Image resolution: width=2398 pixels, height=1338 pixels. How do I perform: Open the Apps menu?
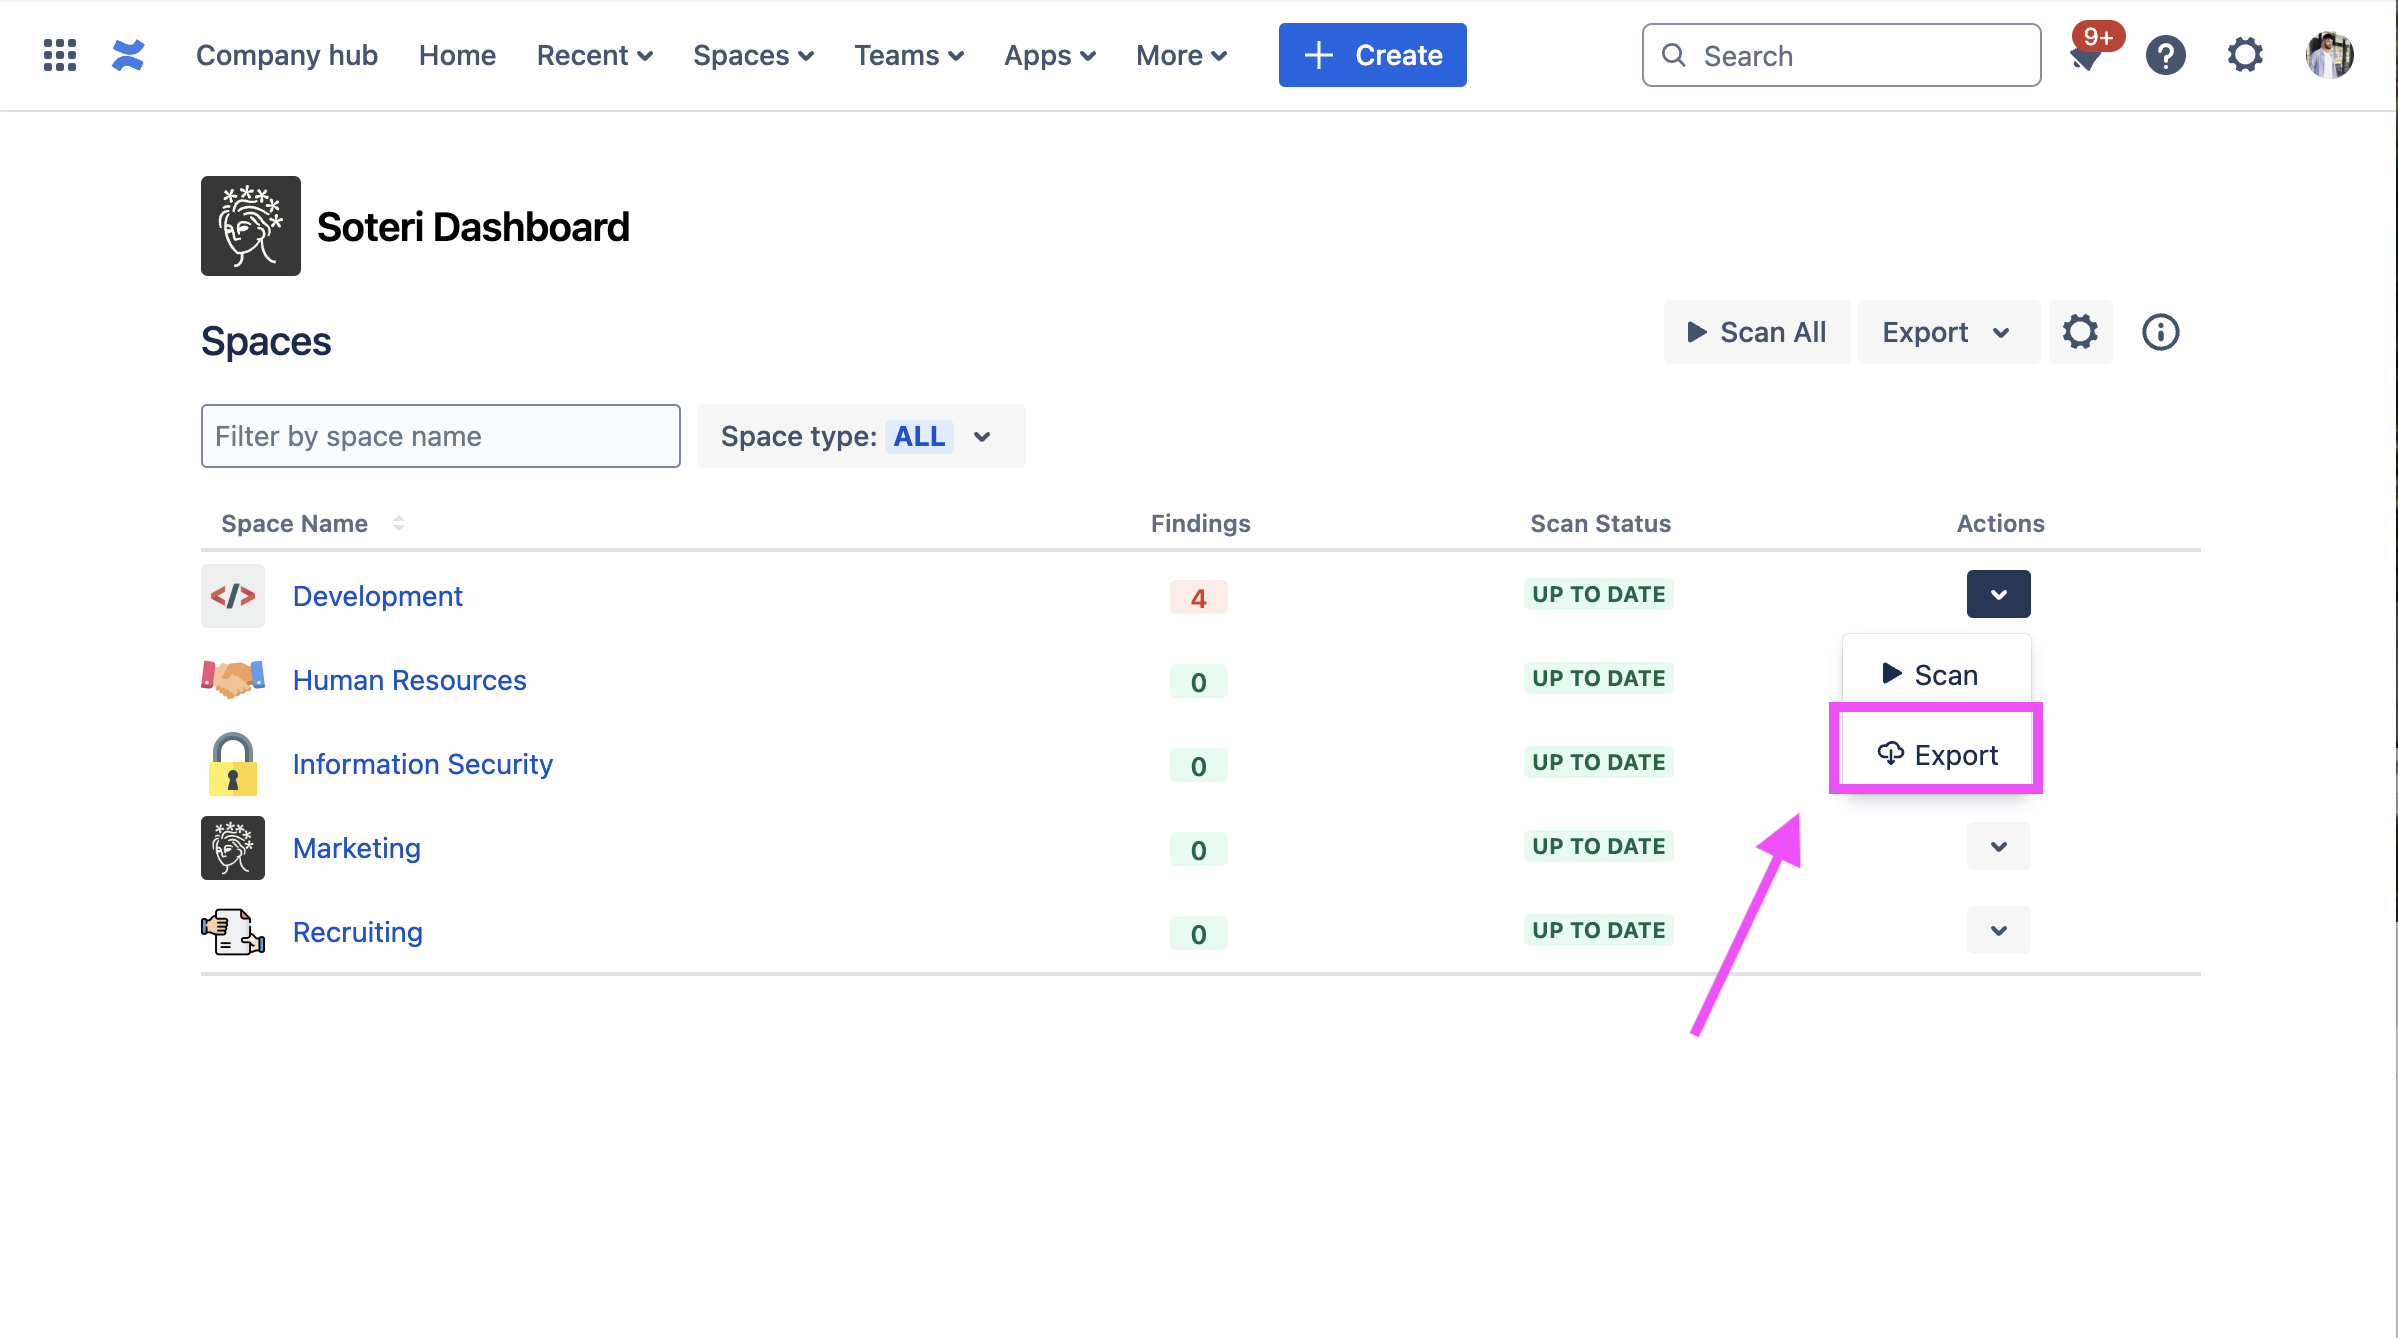(x=1049, y=55)
